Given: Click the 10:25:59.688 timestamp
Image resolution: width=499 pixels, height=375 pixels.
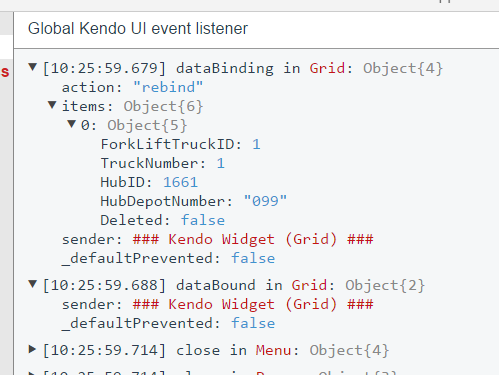Looking at the screenshot, I should 104,285.
